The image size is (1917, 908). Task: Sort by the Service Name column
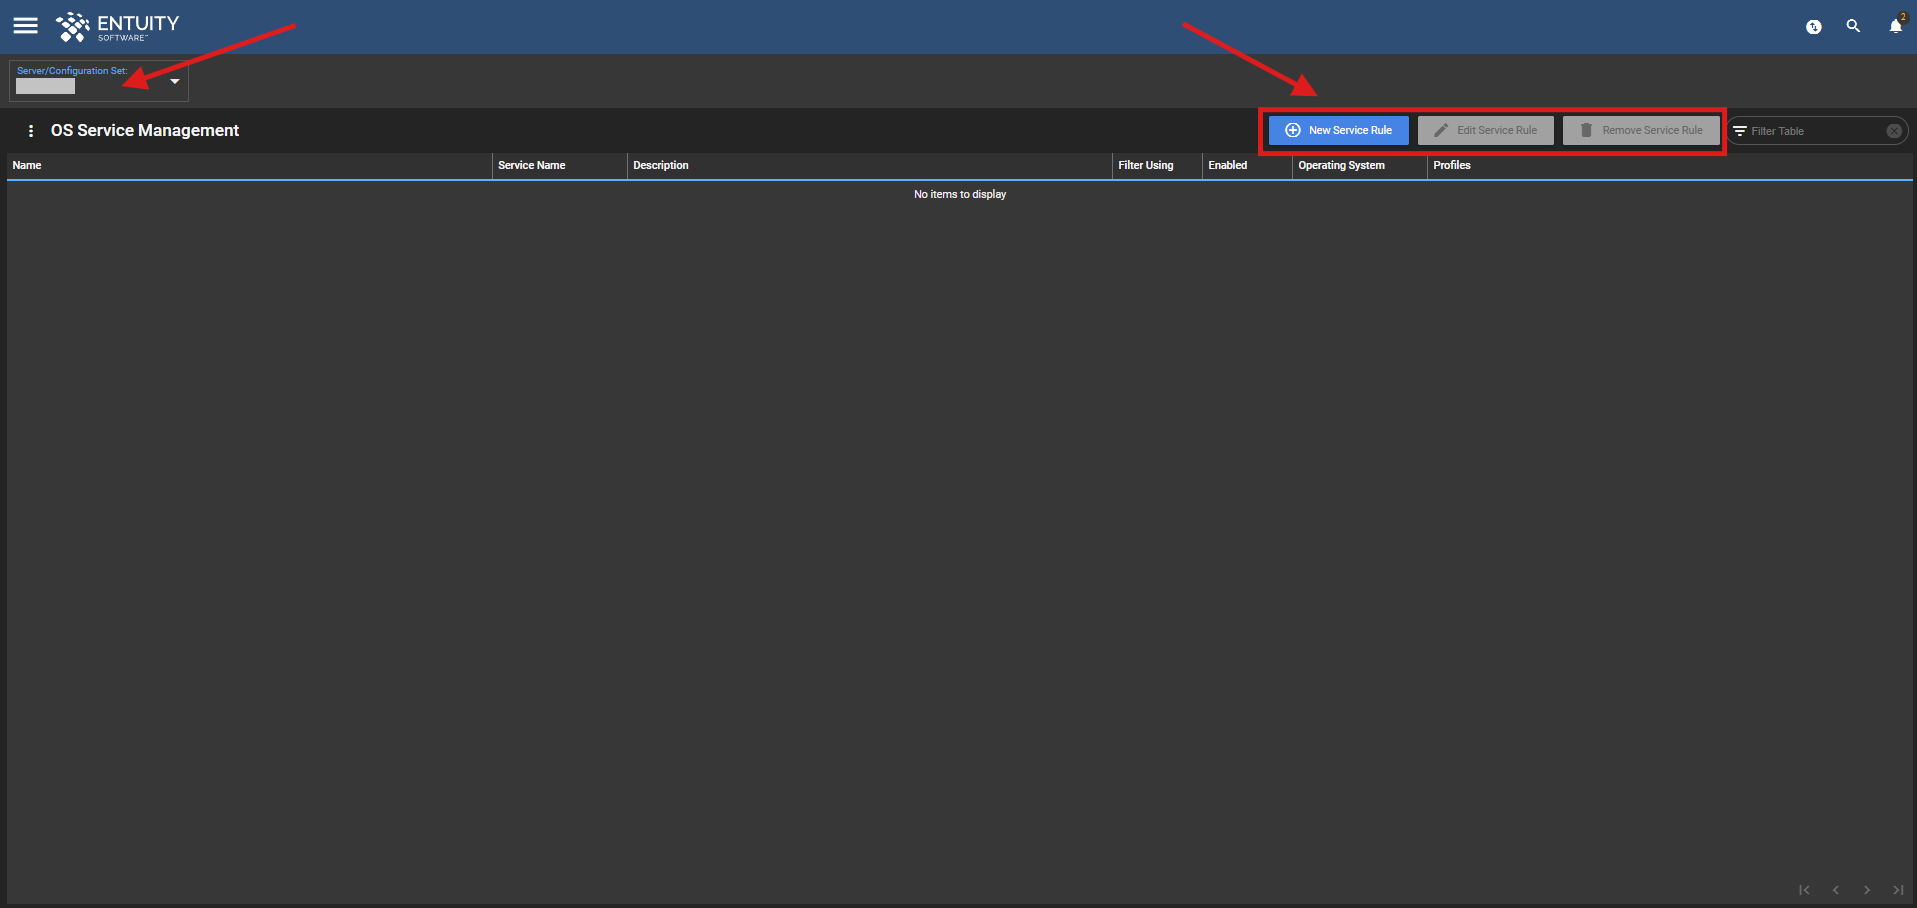point(559,166)
